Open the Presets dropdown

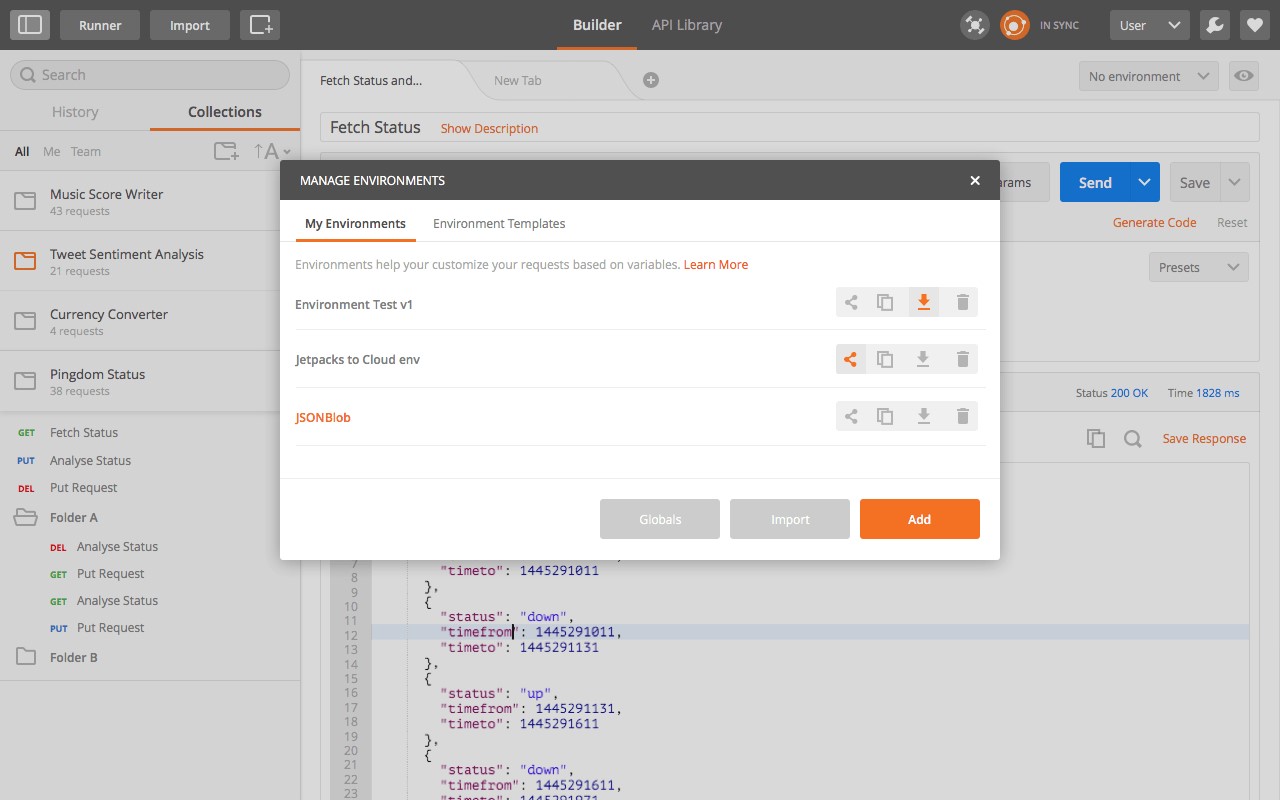tap(1198, 267)
